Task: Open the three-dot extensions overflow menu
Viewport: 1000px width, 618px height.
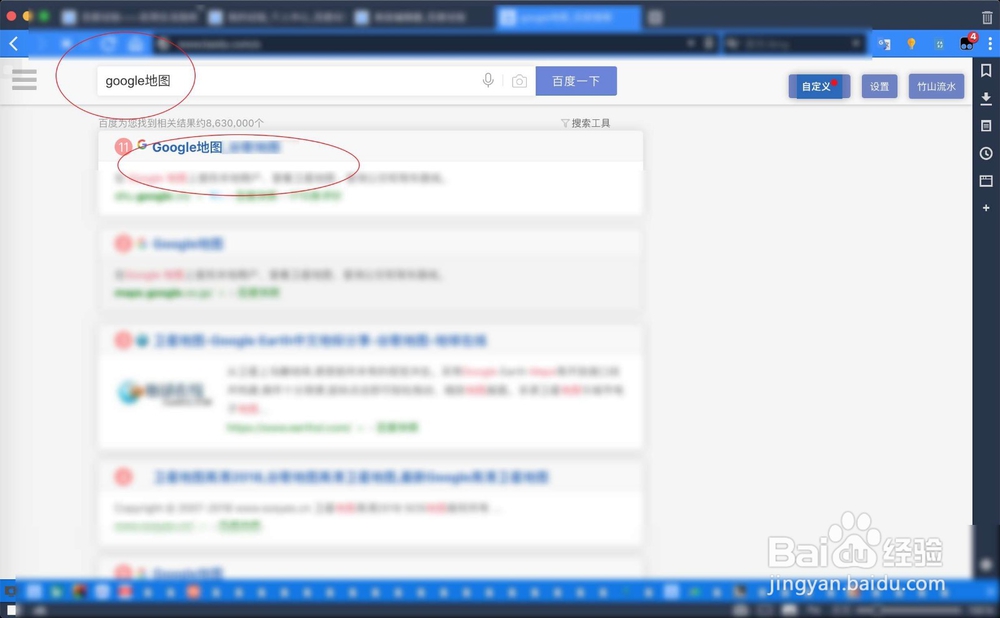Action: coord(990,43)
